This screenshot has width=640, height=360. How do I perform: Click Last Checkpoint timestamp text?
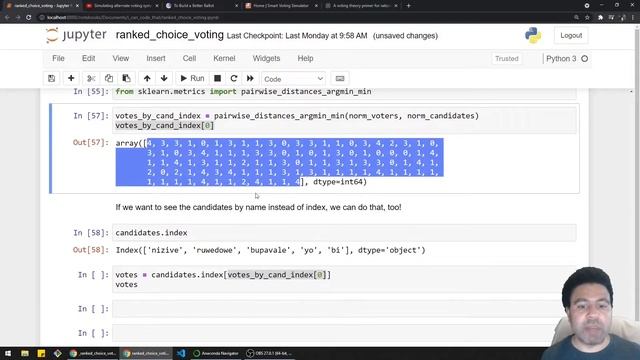pyautogui.click(x=297, y=36)
